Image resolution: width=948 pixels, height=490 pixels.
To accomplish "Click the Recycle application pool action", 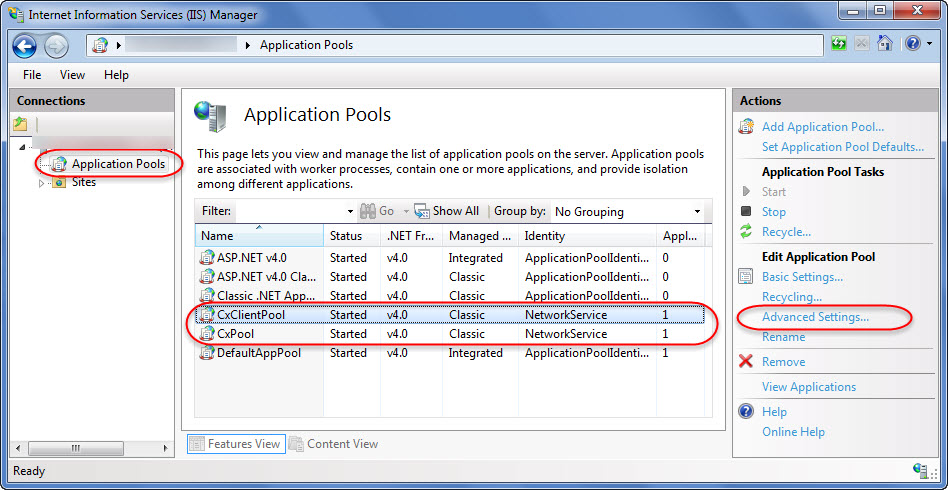I will 786,232.
